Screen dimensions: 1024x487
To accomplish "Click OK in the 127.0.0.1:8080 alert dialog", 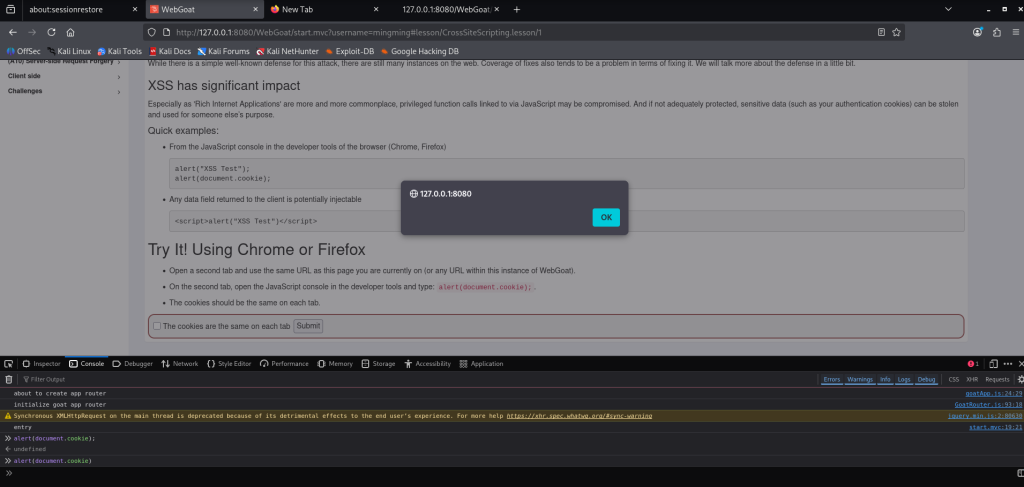I will [606, 217].
